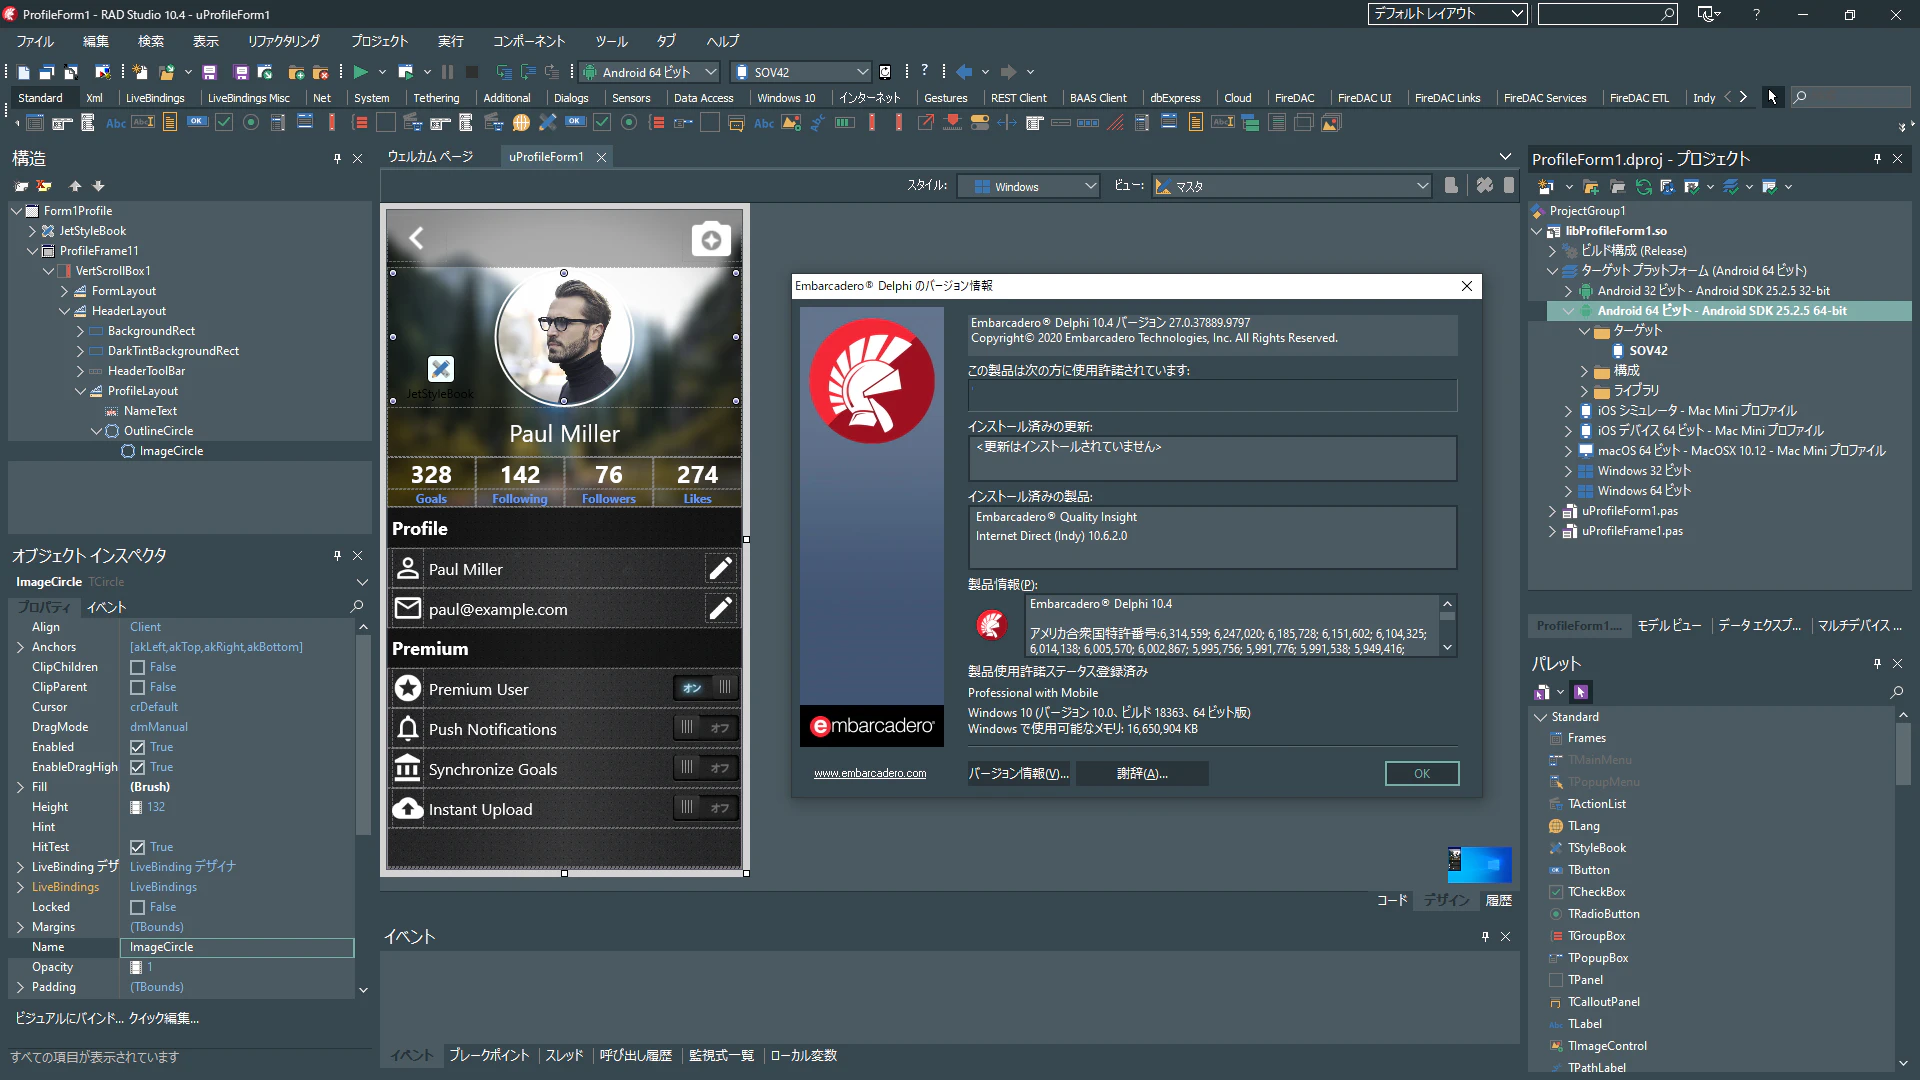Open the Windows style dropdown
The image size is (1920, 1080).
pos(1029,187)
